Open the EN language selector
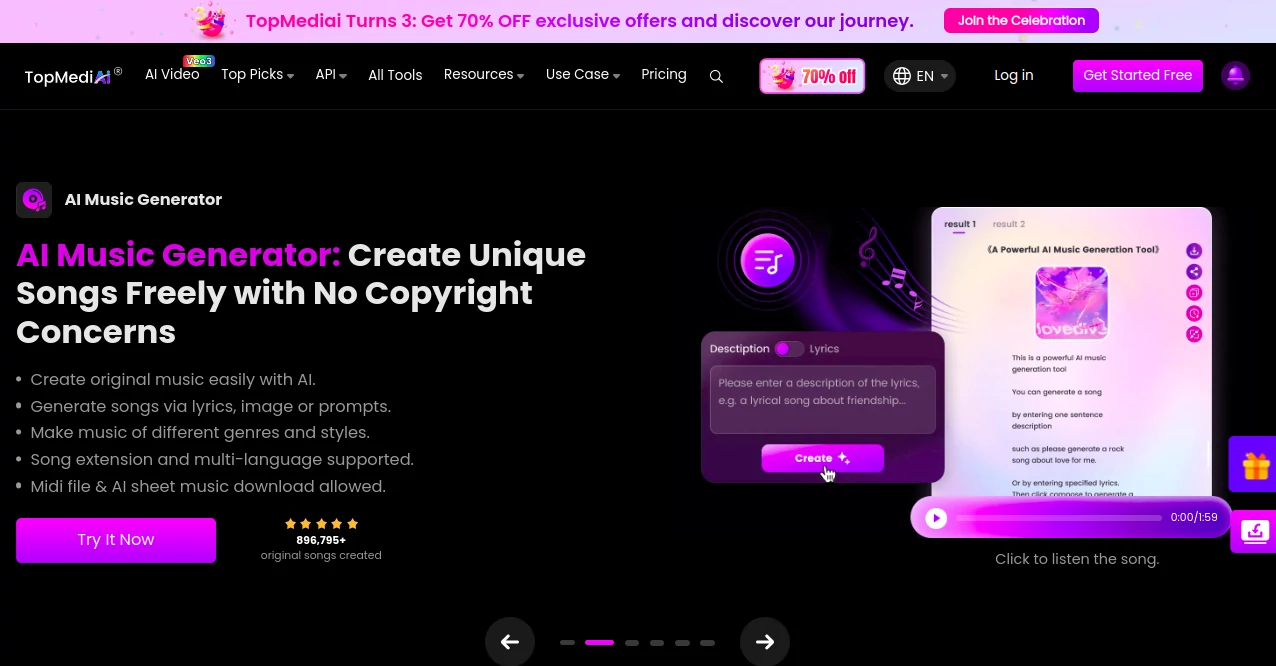The width and height of the screenshot is (1276, 666). [919, 76]
